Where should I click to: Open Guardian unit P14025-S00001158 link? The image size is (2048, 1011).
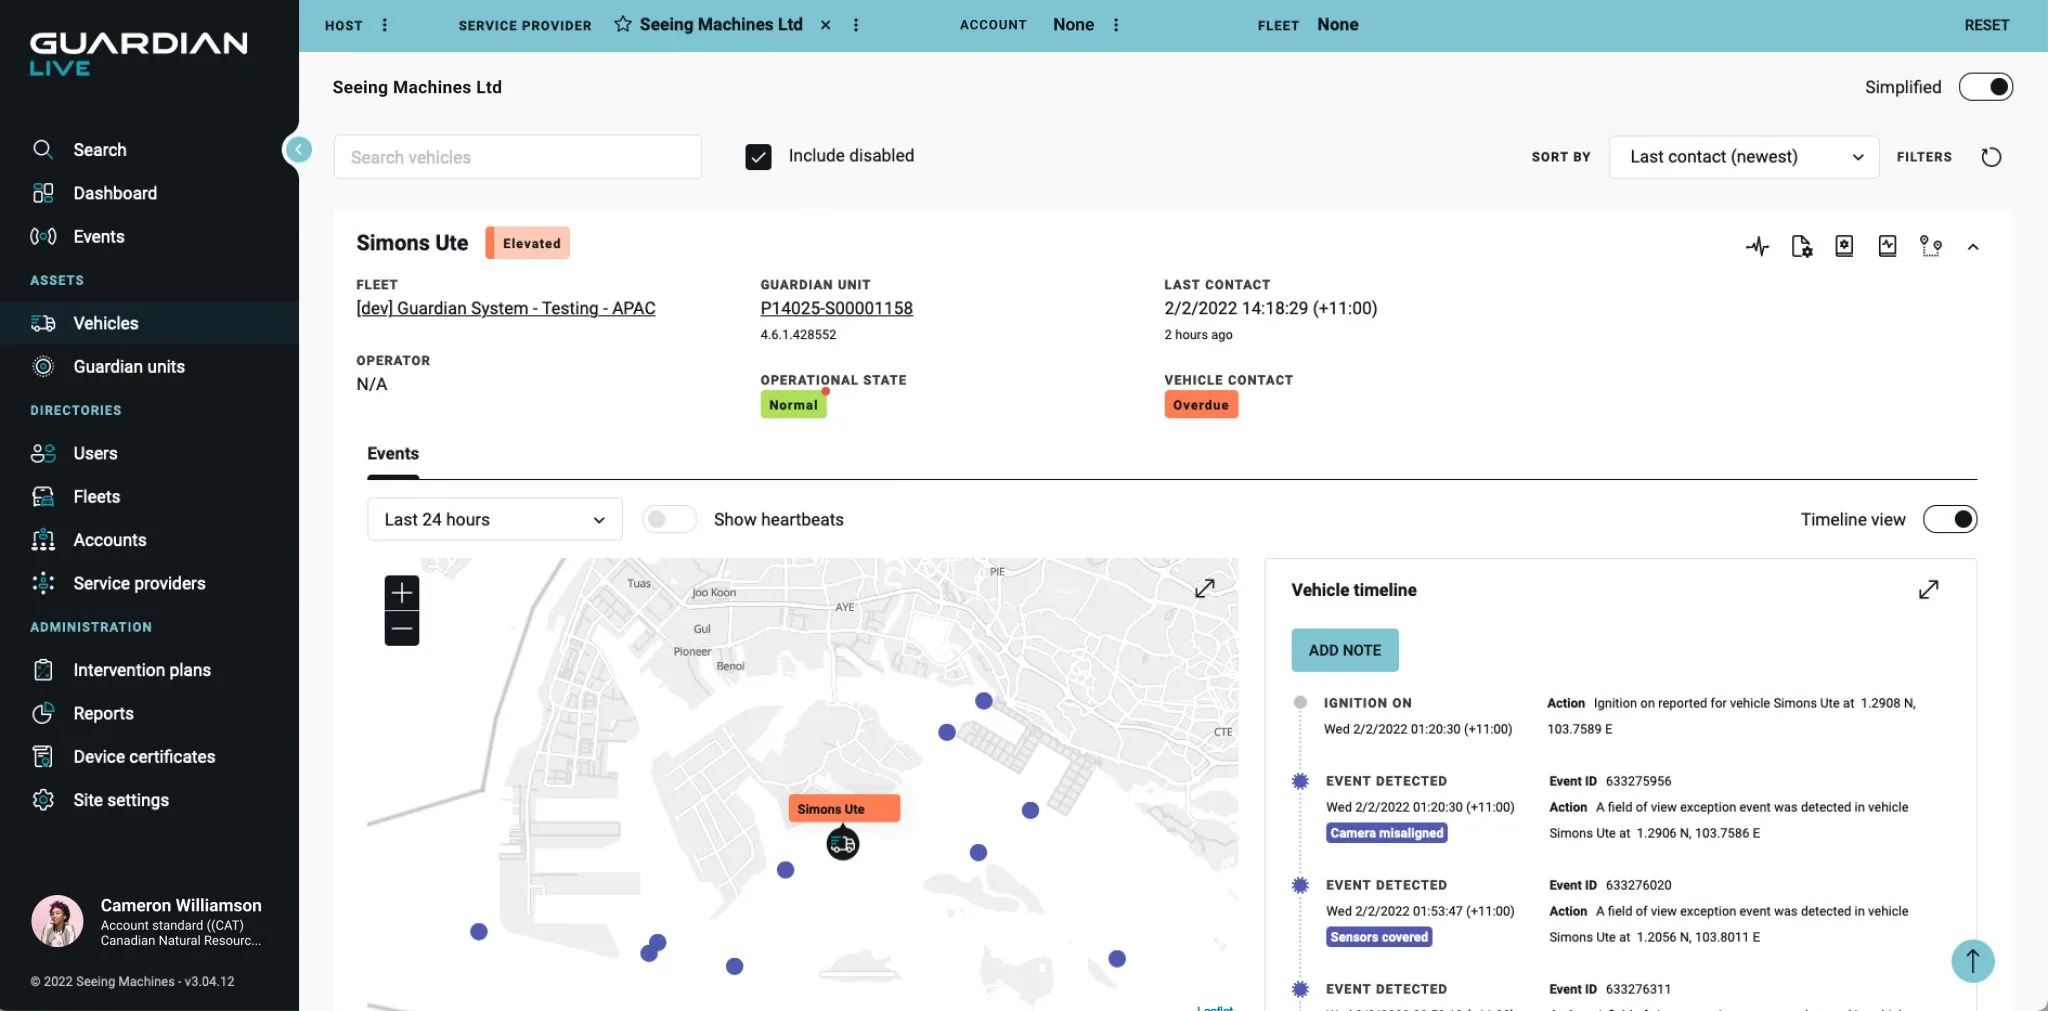click(x=836, y=308)
